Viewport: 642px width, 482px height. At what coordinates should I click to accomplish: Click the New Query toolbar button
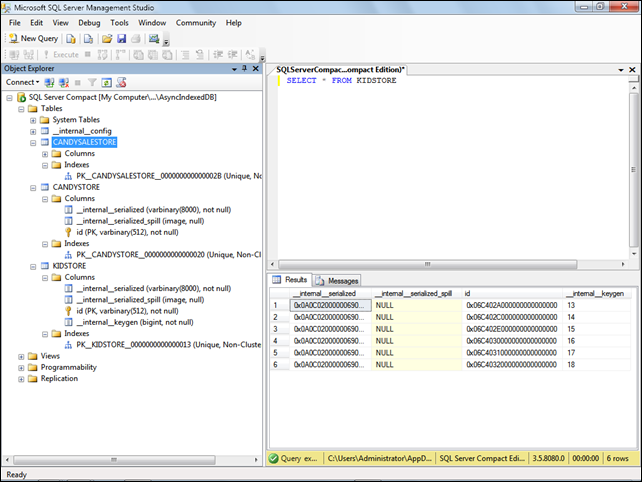tap(33, 38)
